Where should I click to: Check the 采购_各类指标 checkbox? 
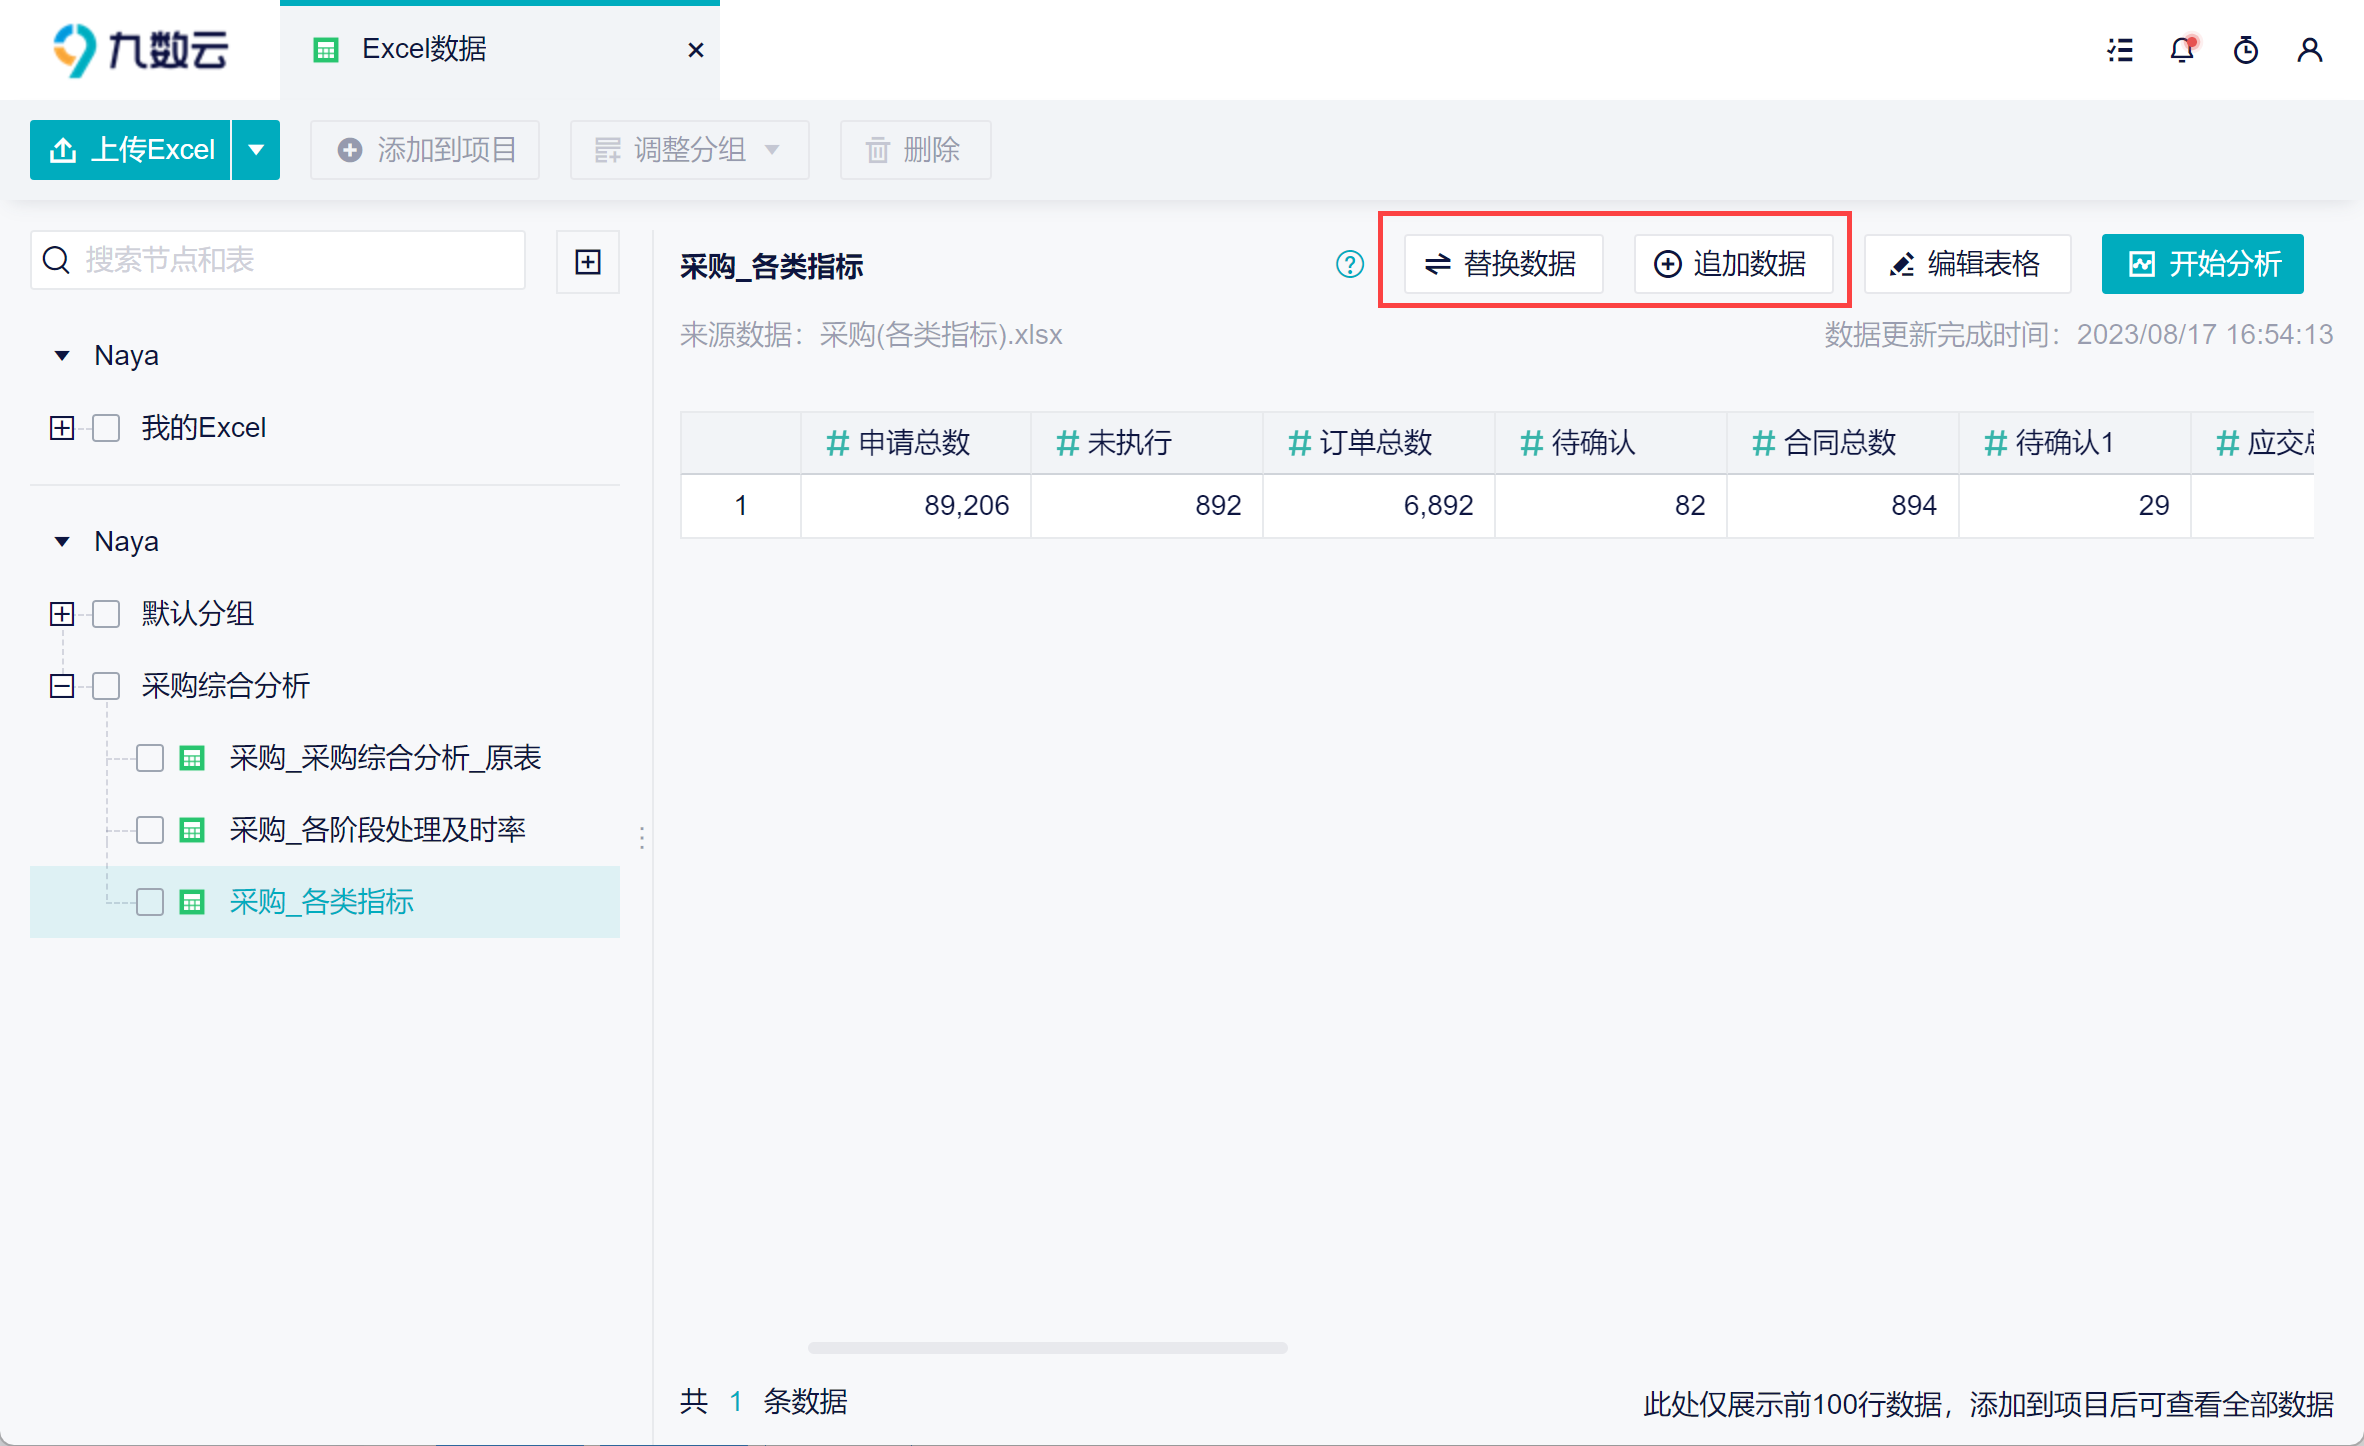pos(150,902)
